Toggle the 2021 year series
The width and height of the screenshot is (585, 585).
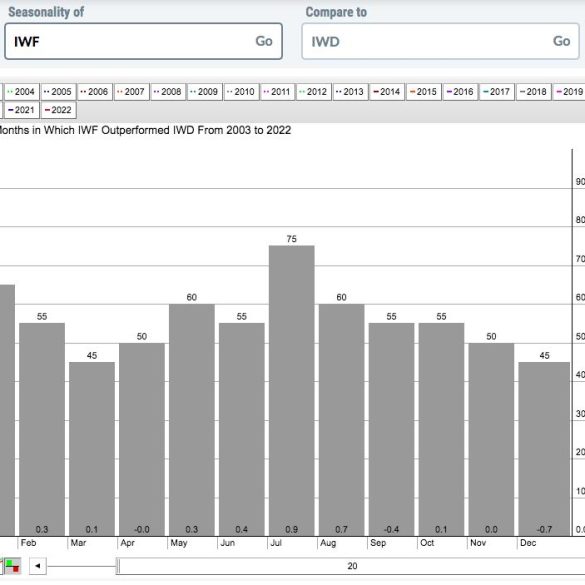pyautogui.click(x=21, y=110)
